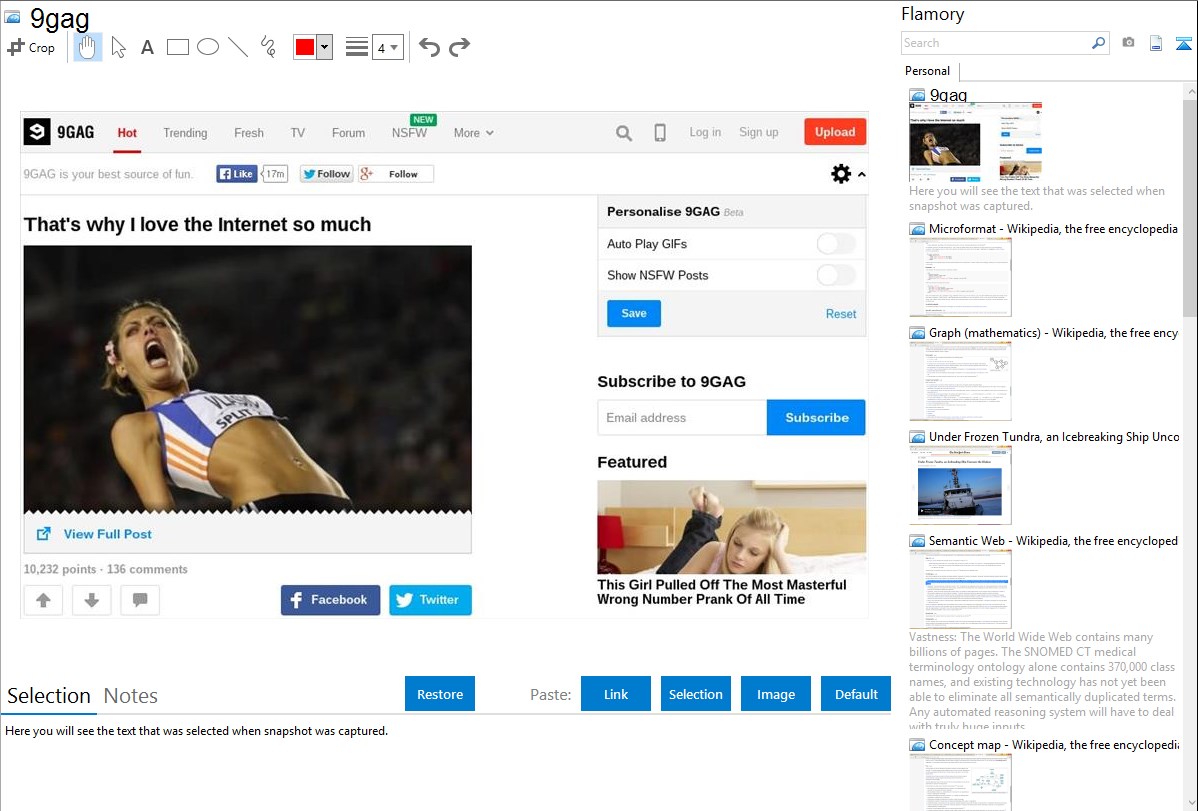Click the Reset link
The width and height of the screenshot is (1198, 811).
(x=840, y=314)
